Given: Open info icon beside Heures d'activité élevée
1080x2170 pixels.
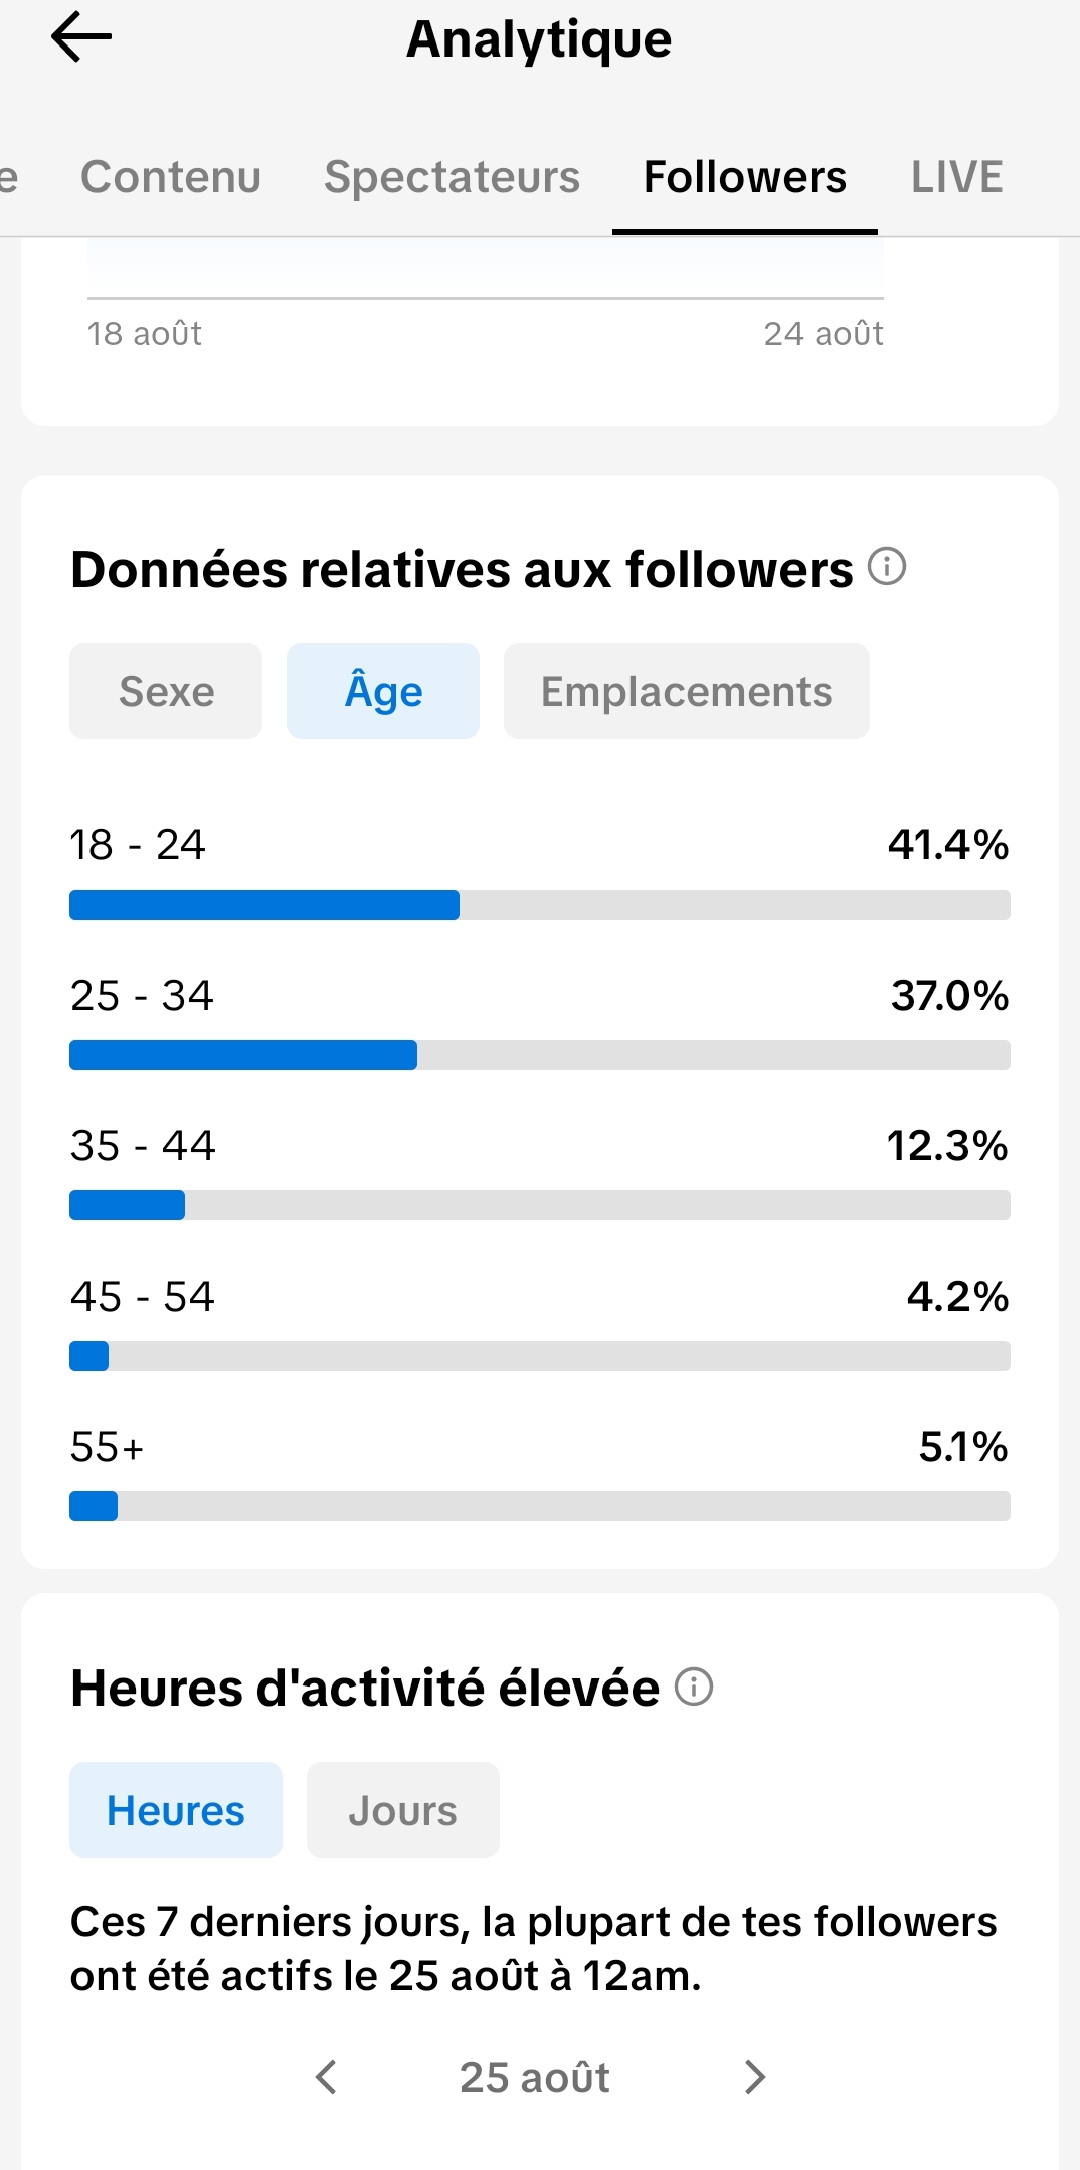Looking at the screenshot, I should 694,1686.
